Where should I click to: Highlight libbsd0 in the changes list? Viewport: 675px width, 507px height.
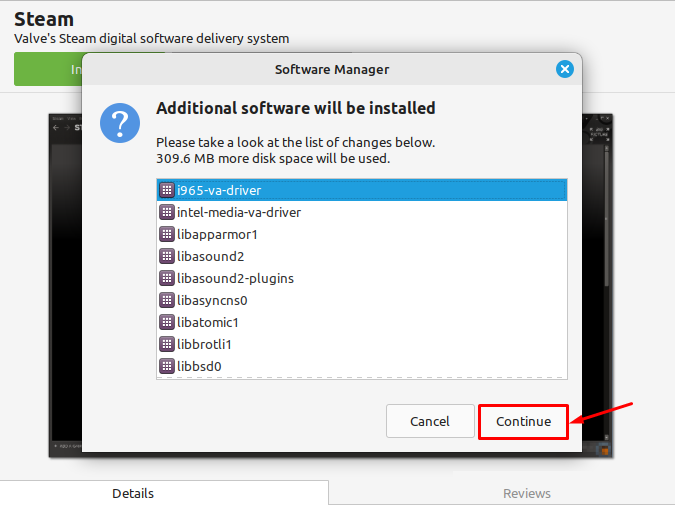(199, 366)
